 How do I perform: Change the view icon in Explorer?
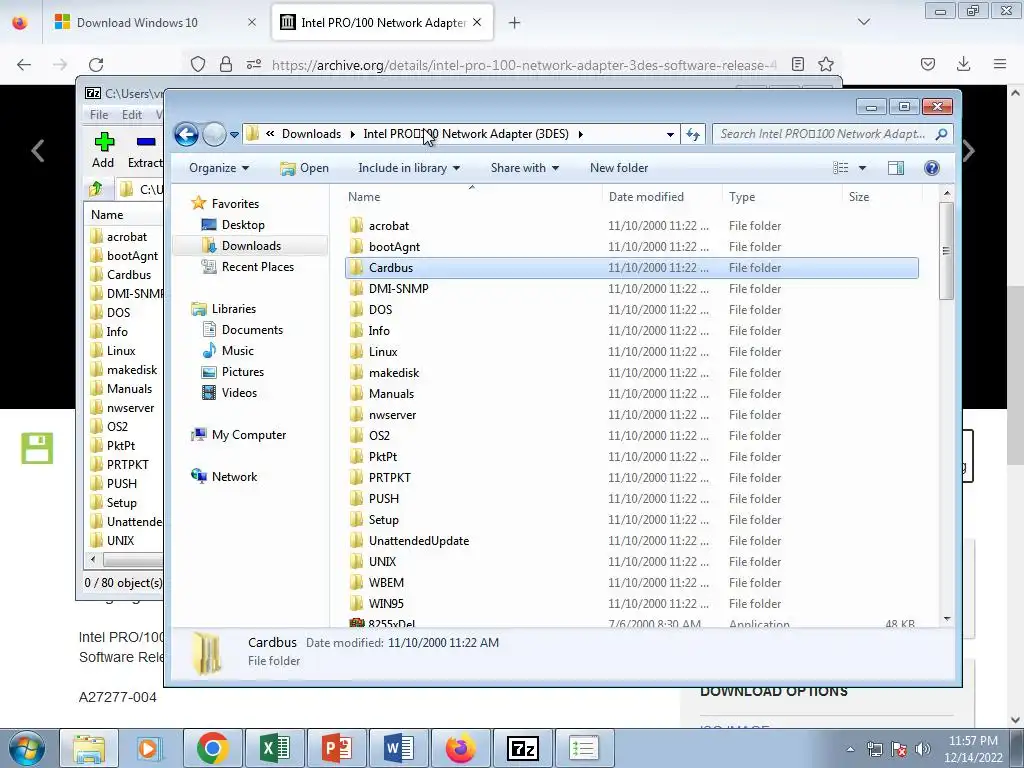pyautogui.click(x=840, y=168)
